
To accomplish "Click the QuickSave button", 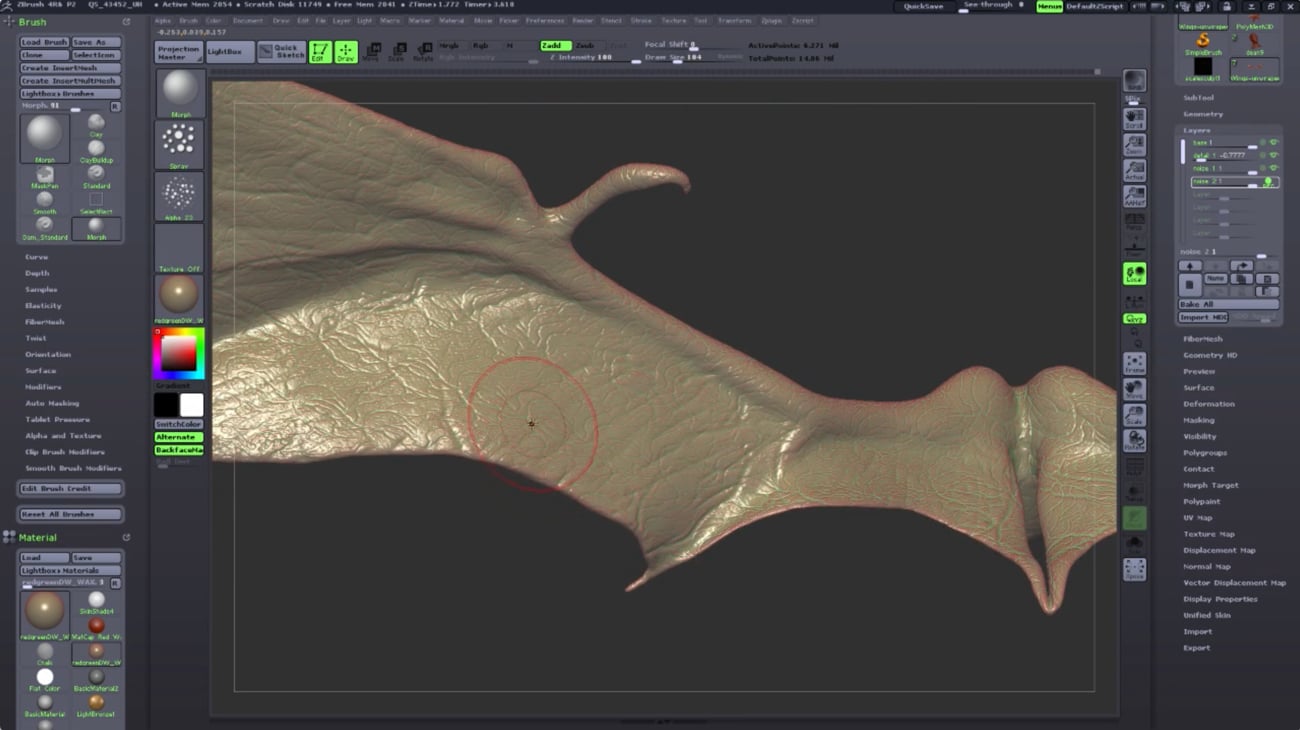I will (923, 6).
